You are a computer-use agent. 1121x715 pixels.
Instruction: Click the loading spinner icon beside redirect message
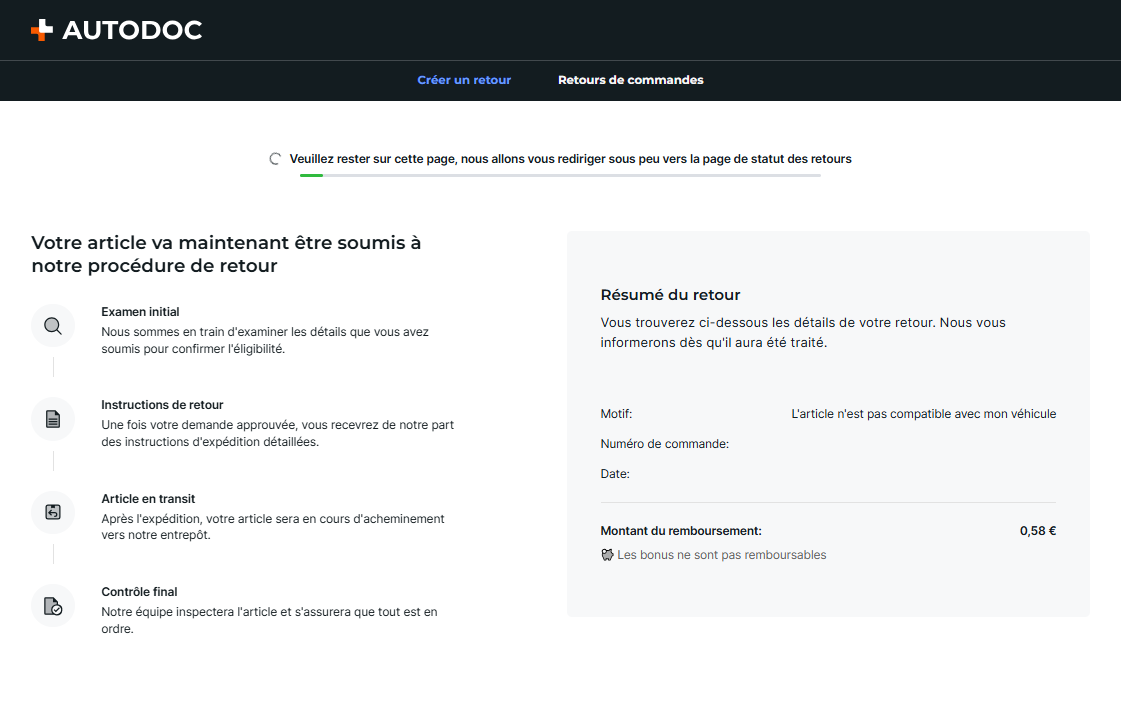(275, 159)
